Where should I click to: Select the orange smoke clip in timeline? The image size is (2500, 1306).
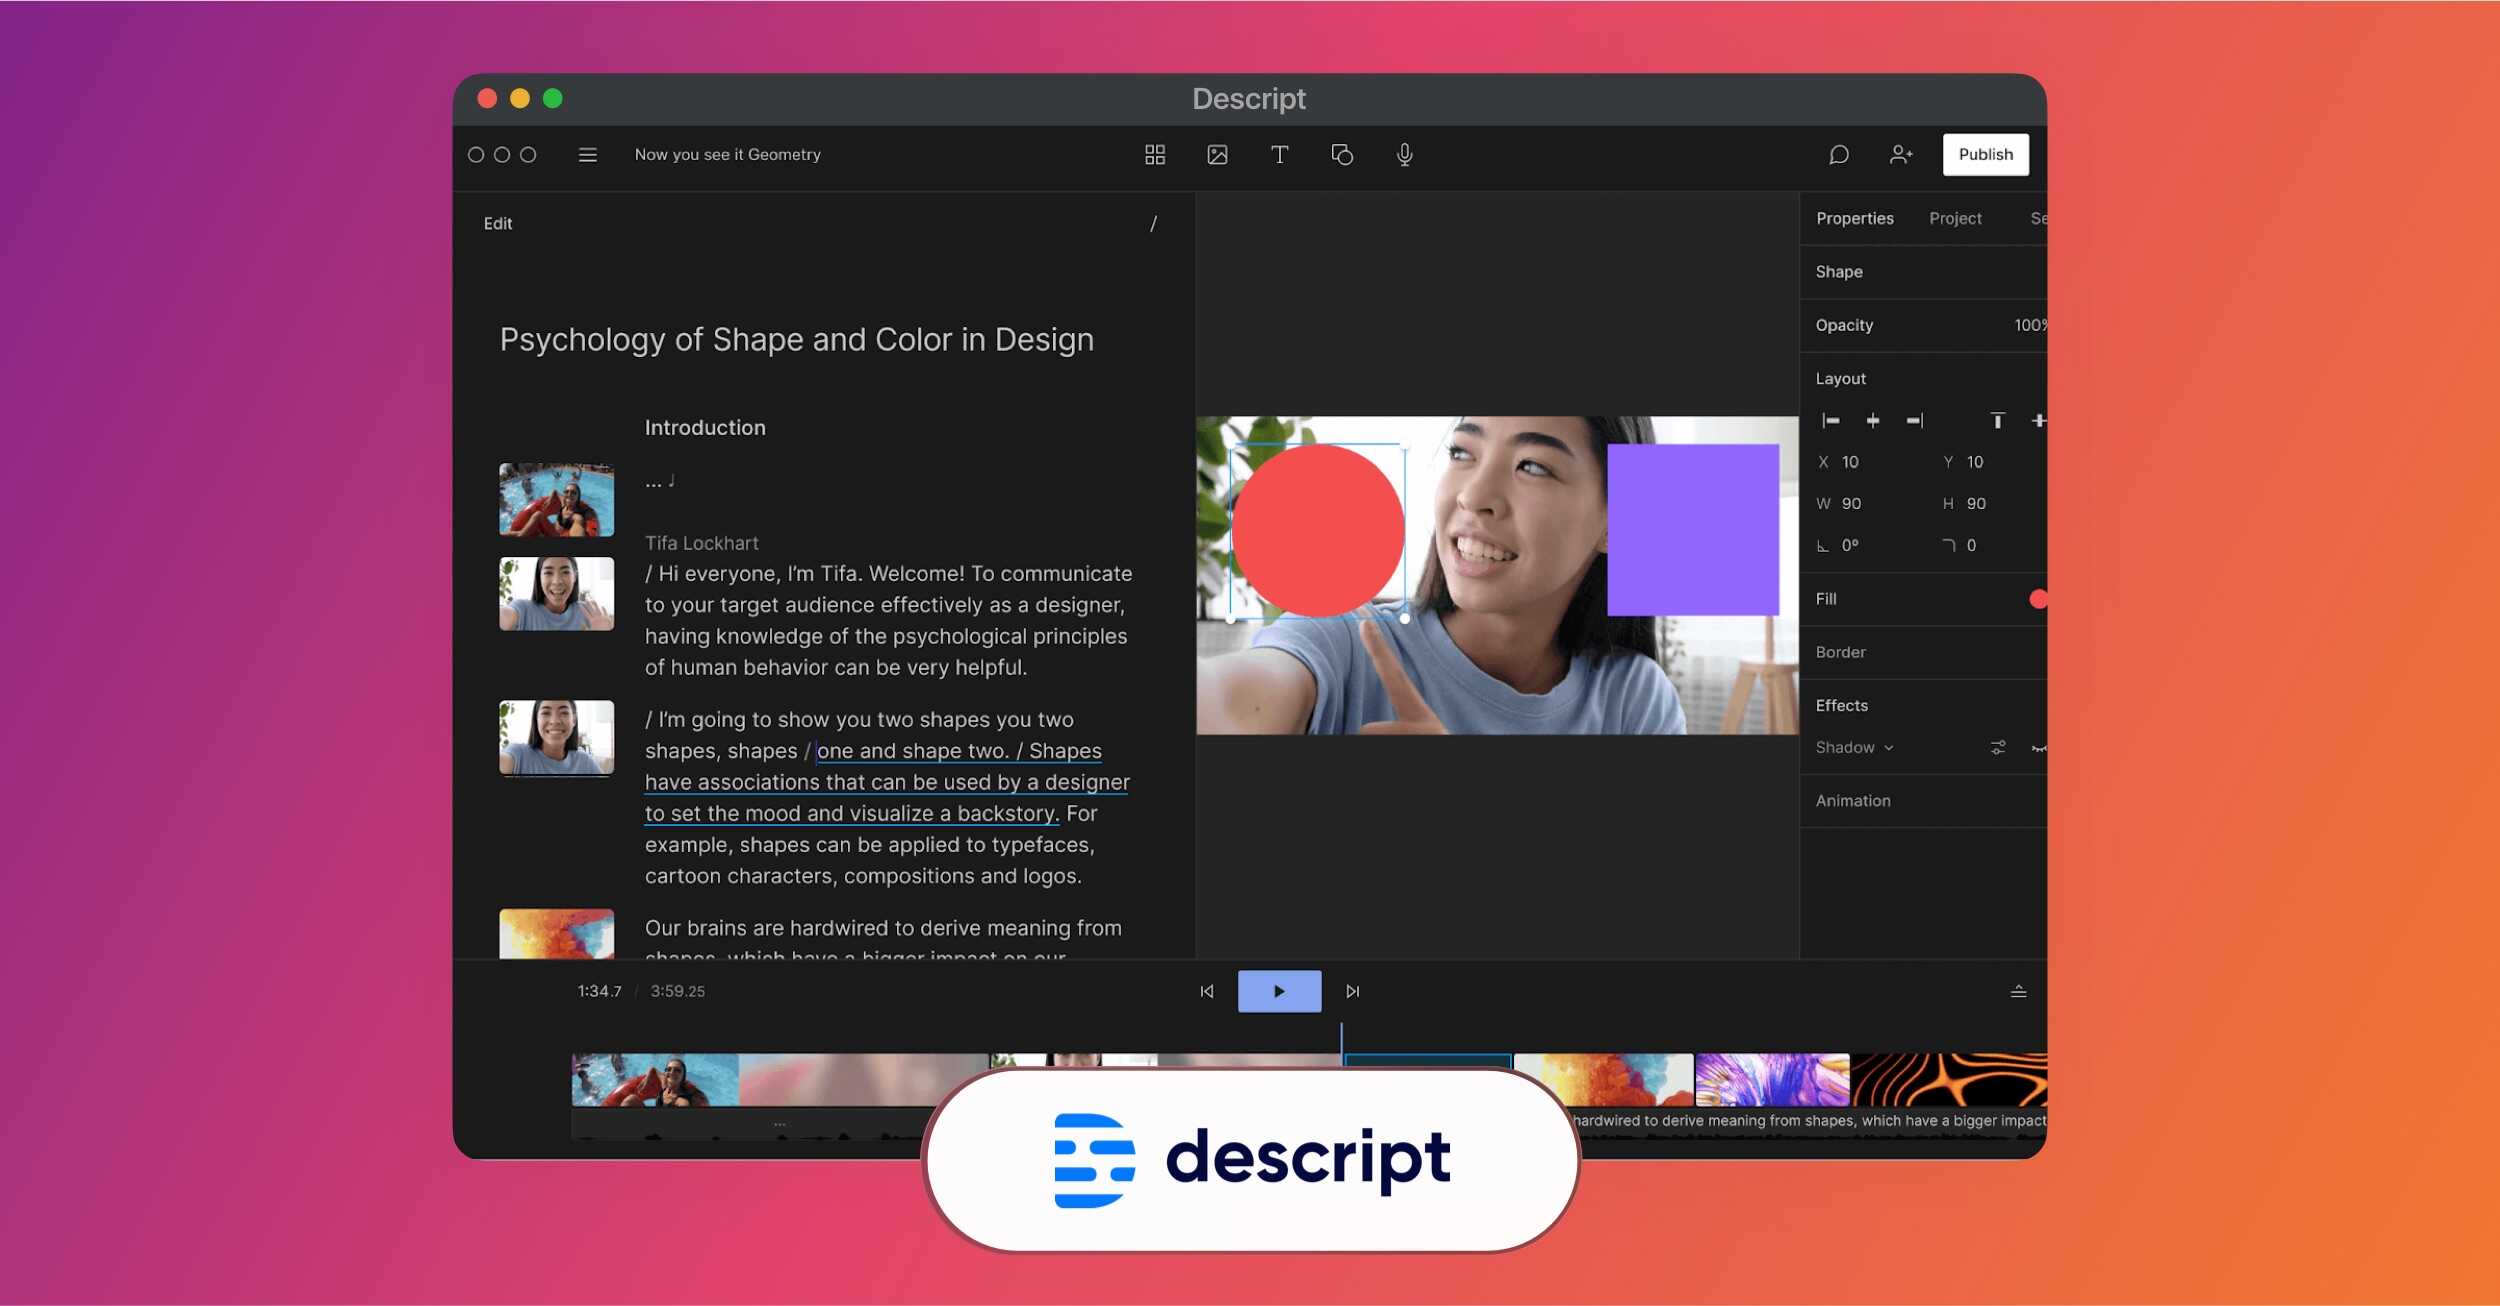[x=1603, y=1080]
